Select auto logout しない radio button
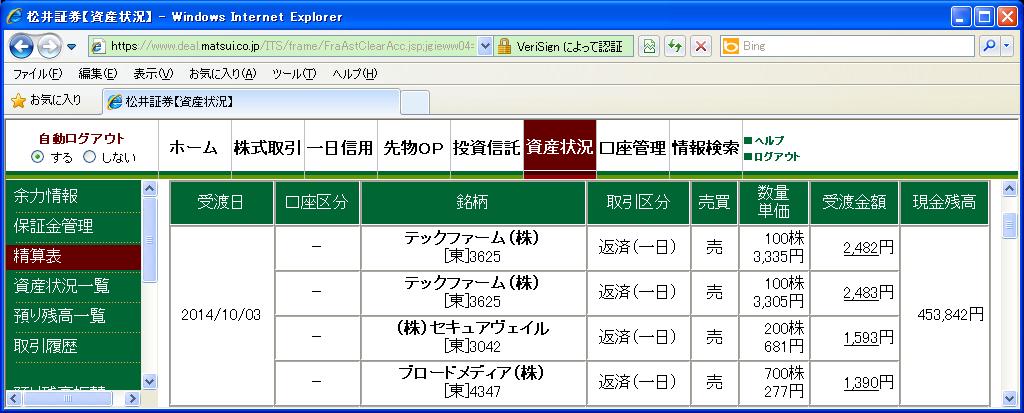This screenshot has height=413, width=1024. (89, 157)
